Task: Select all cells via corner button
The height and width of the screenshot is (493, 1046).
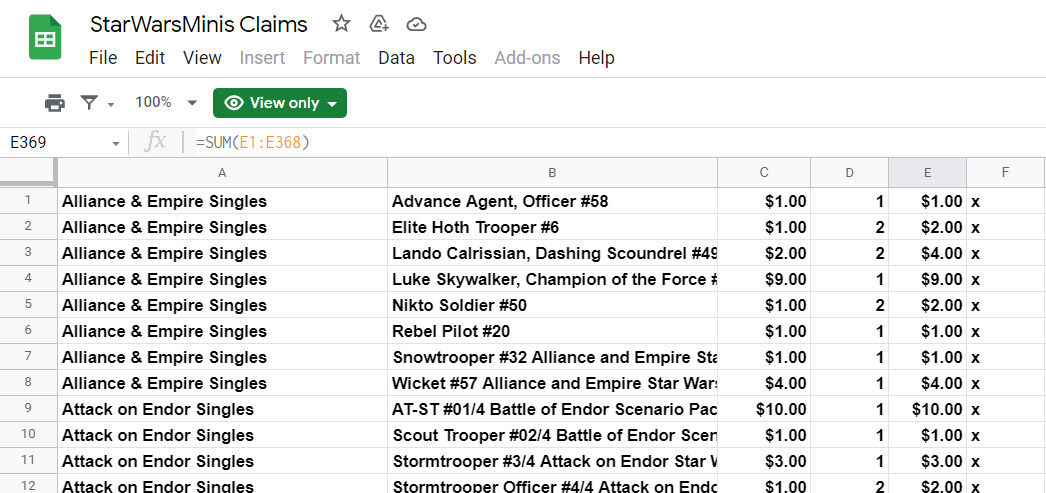Action: 28,172
